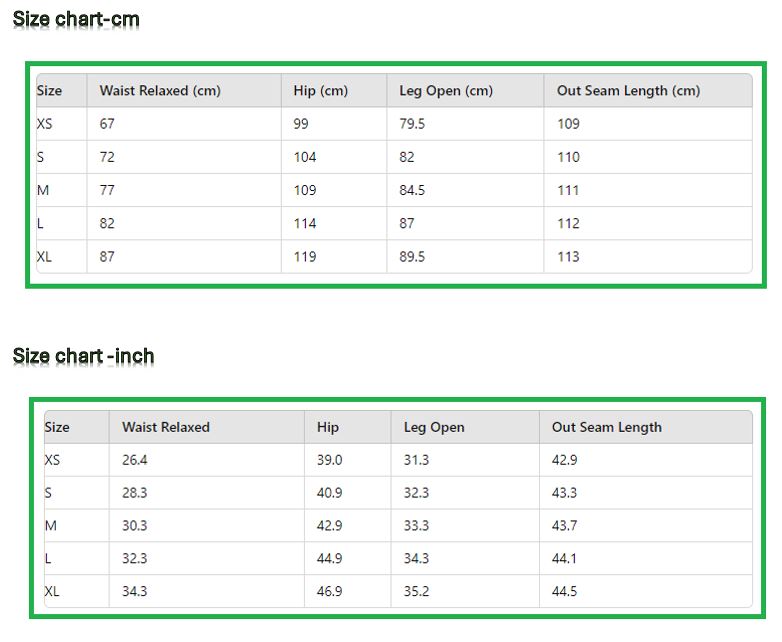Click out seam value 113 for XL

click(568, 256)
